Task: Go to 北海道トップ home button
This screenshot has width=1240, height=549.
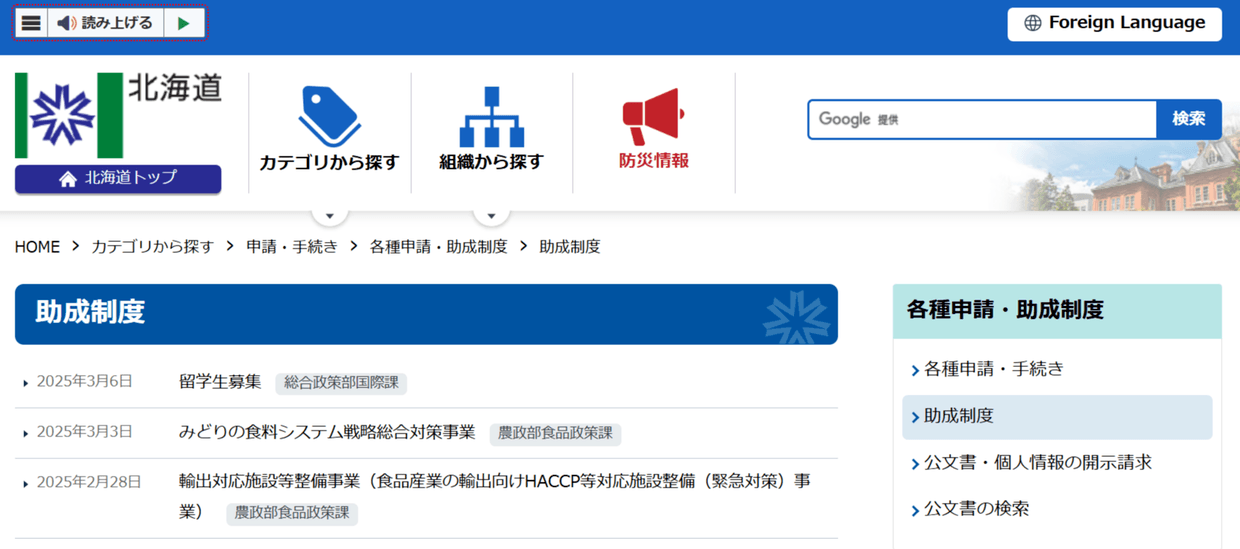Action: [x=118, y=178]
